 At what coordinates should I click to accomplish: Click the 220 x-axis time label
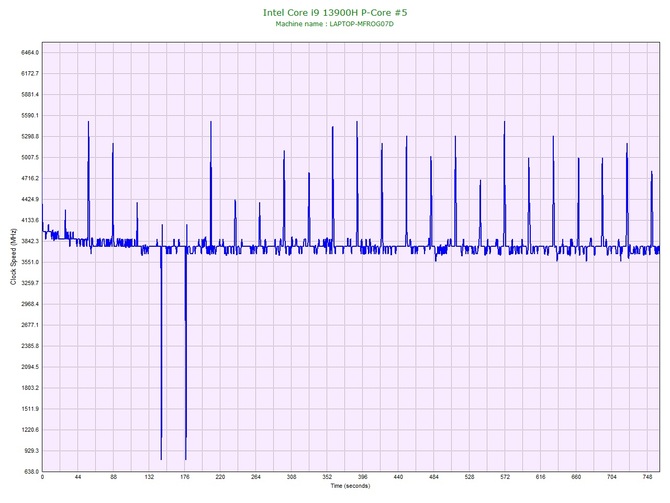click(x=220, y=477)
